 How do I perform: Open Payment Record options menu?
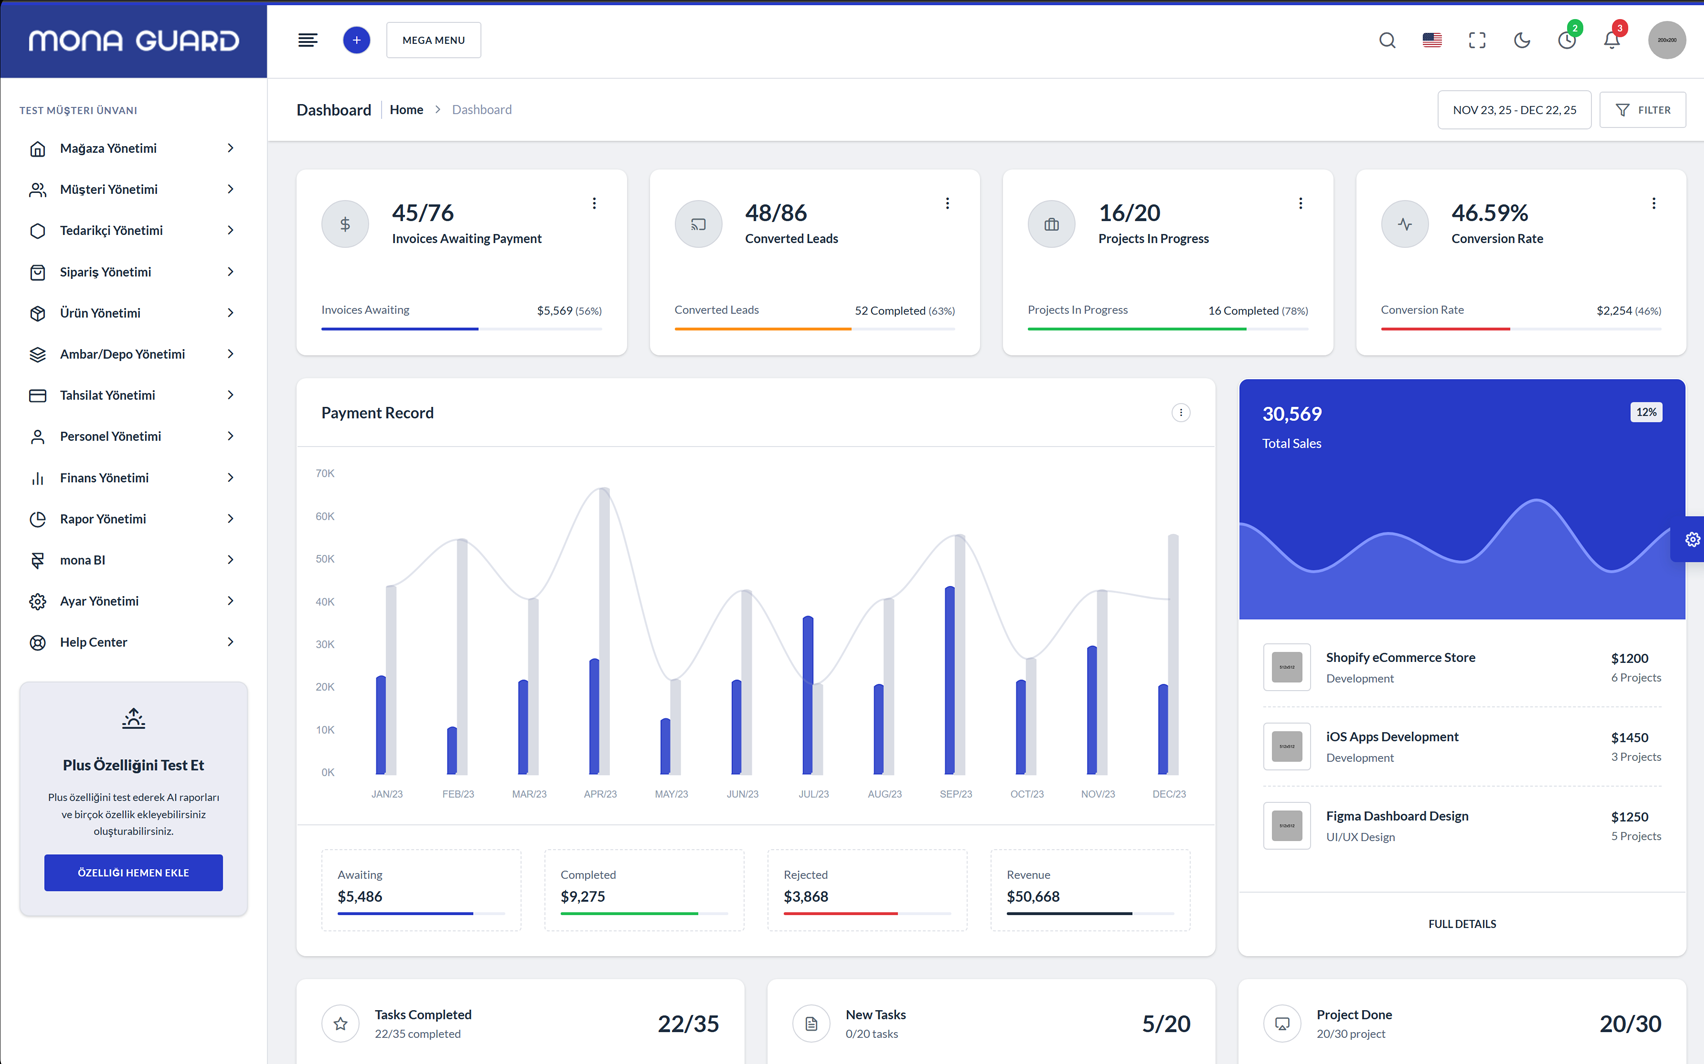coord(1180,413)
